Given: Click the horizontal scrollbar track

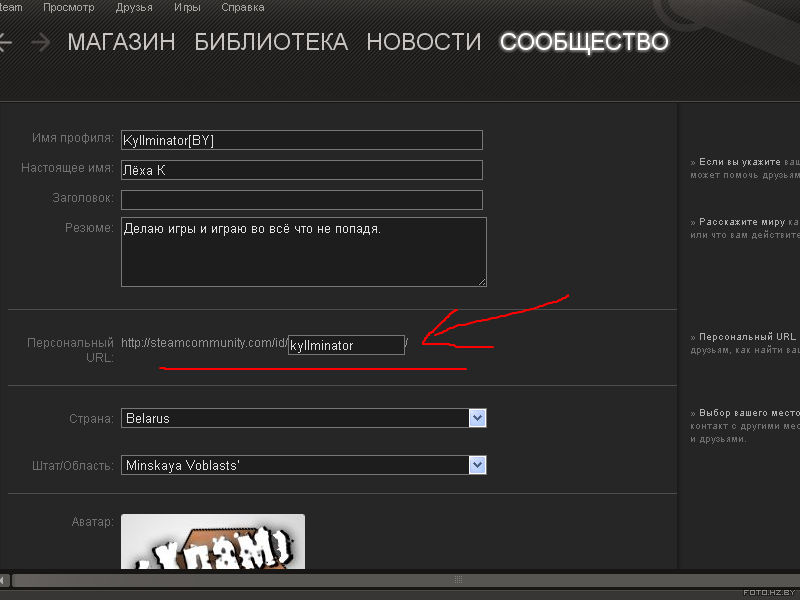Looking at the screenshot, I should [x=406, y=580].
